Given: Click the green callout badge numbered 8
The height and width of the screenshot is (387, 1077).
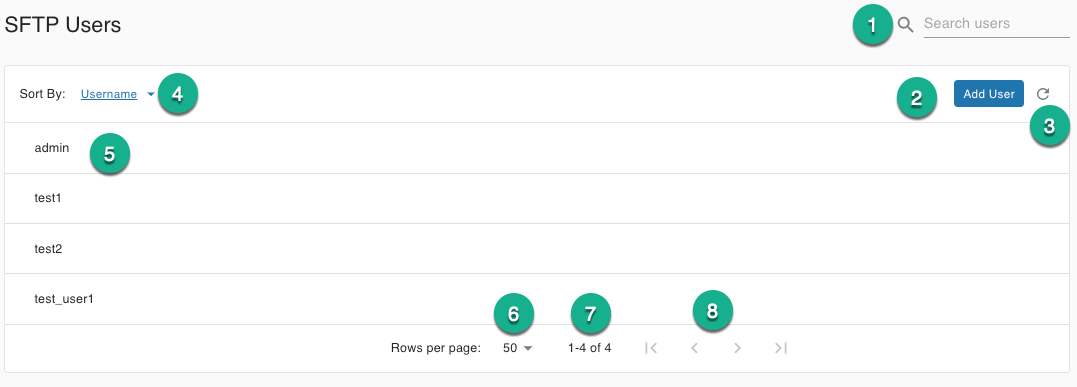Looking at the screenshot, I should point(712,311).
